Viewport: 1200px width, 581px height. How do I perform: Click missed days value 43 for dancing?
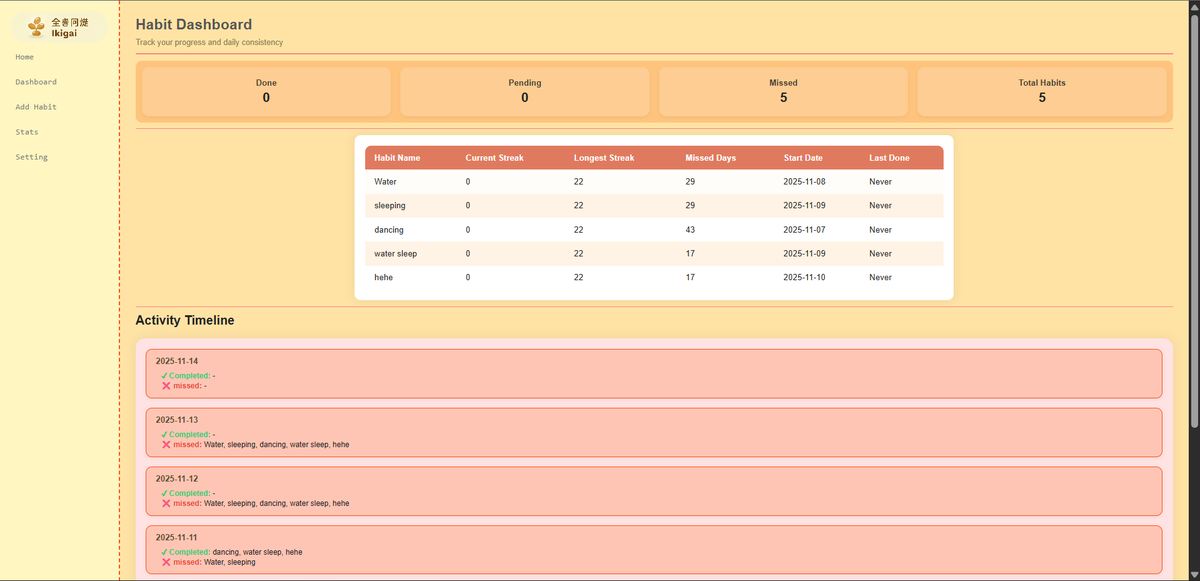click(x=690, y=230)
